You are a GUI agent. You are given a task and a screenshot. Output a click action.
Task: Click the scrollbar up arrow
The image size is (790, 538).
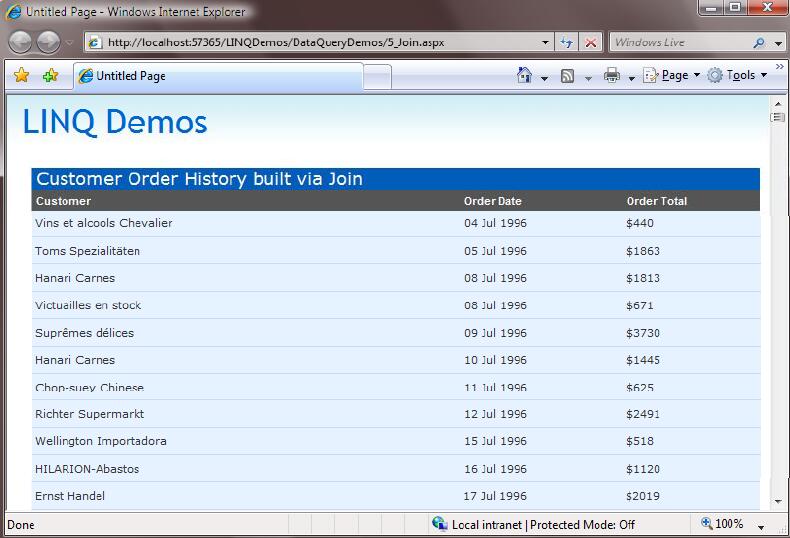pyautogui.click(x=778, y=103)
